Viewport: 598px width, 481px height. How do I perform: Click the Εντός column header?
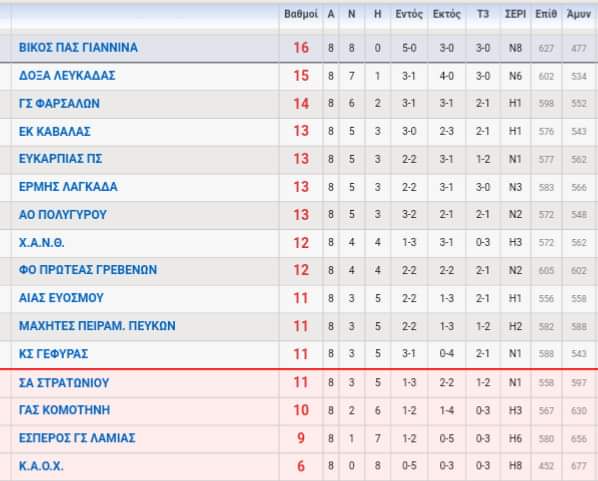tap(409, 14)
